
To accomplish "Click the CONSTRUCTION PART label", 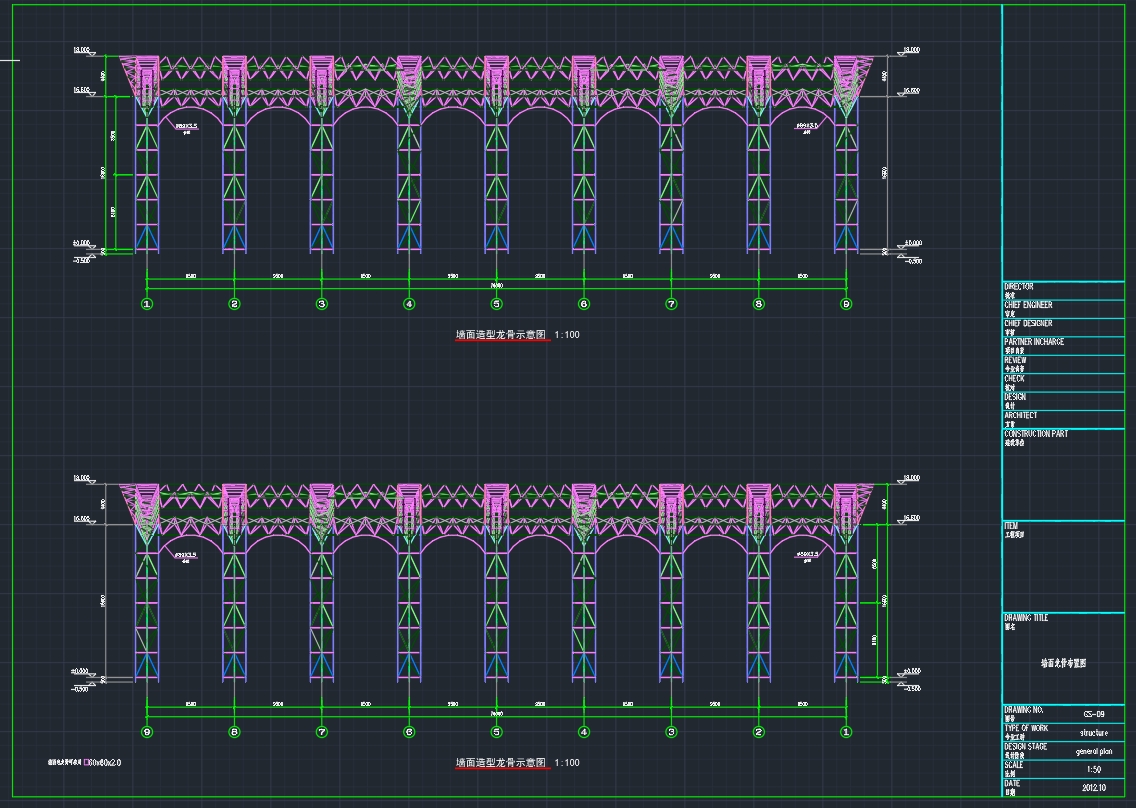I will (1036, 434).
